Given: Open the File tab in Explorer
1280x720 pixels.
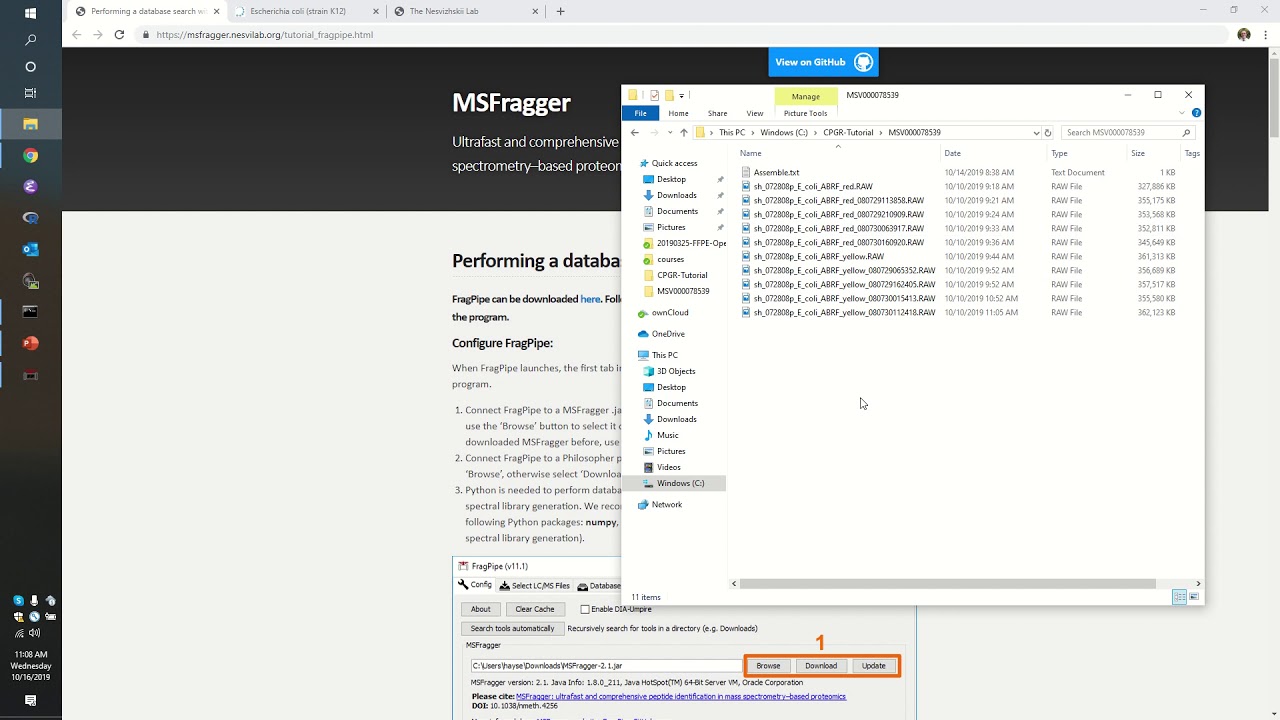Looking at the screenshot, I should (x=640, y=113).
